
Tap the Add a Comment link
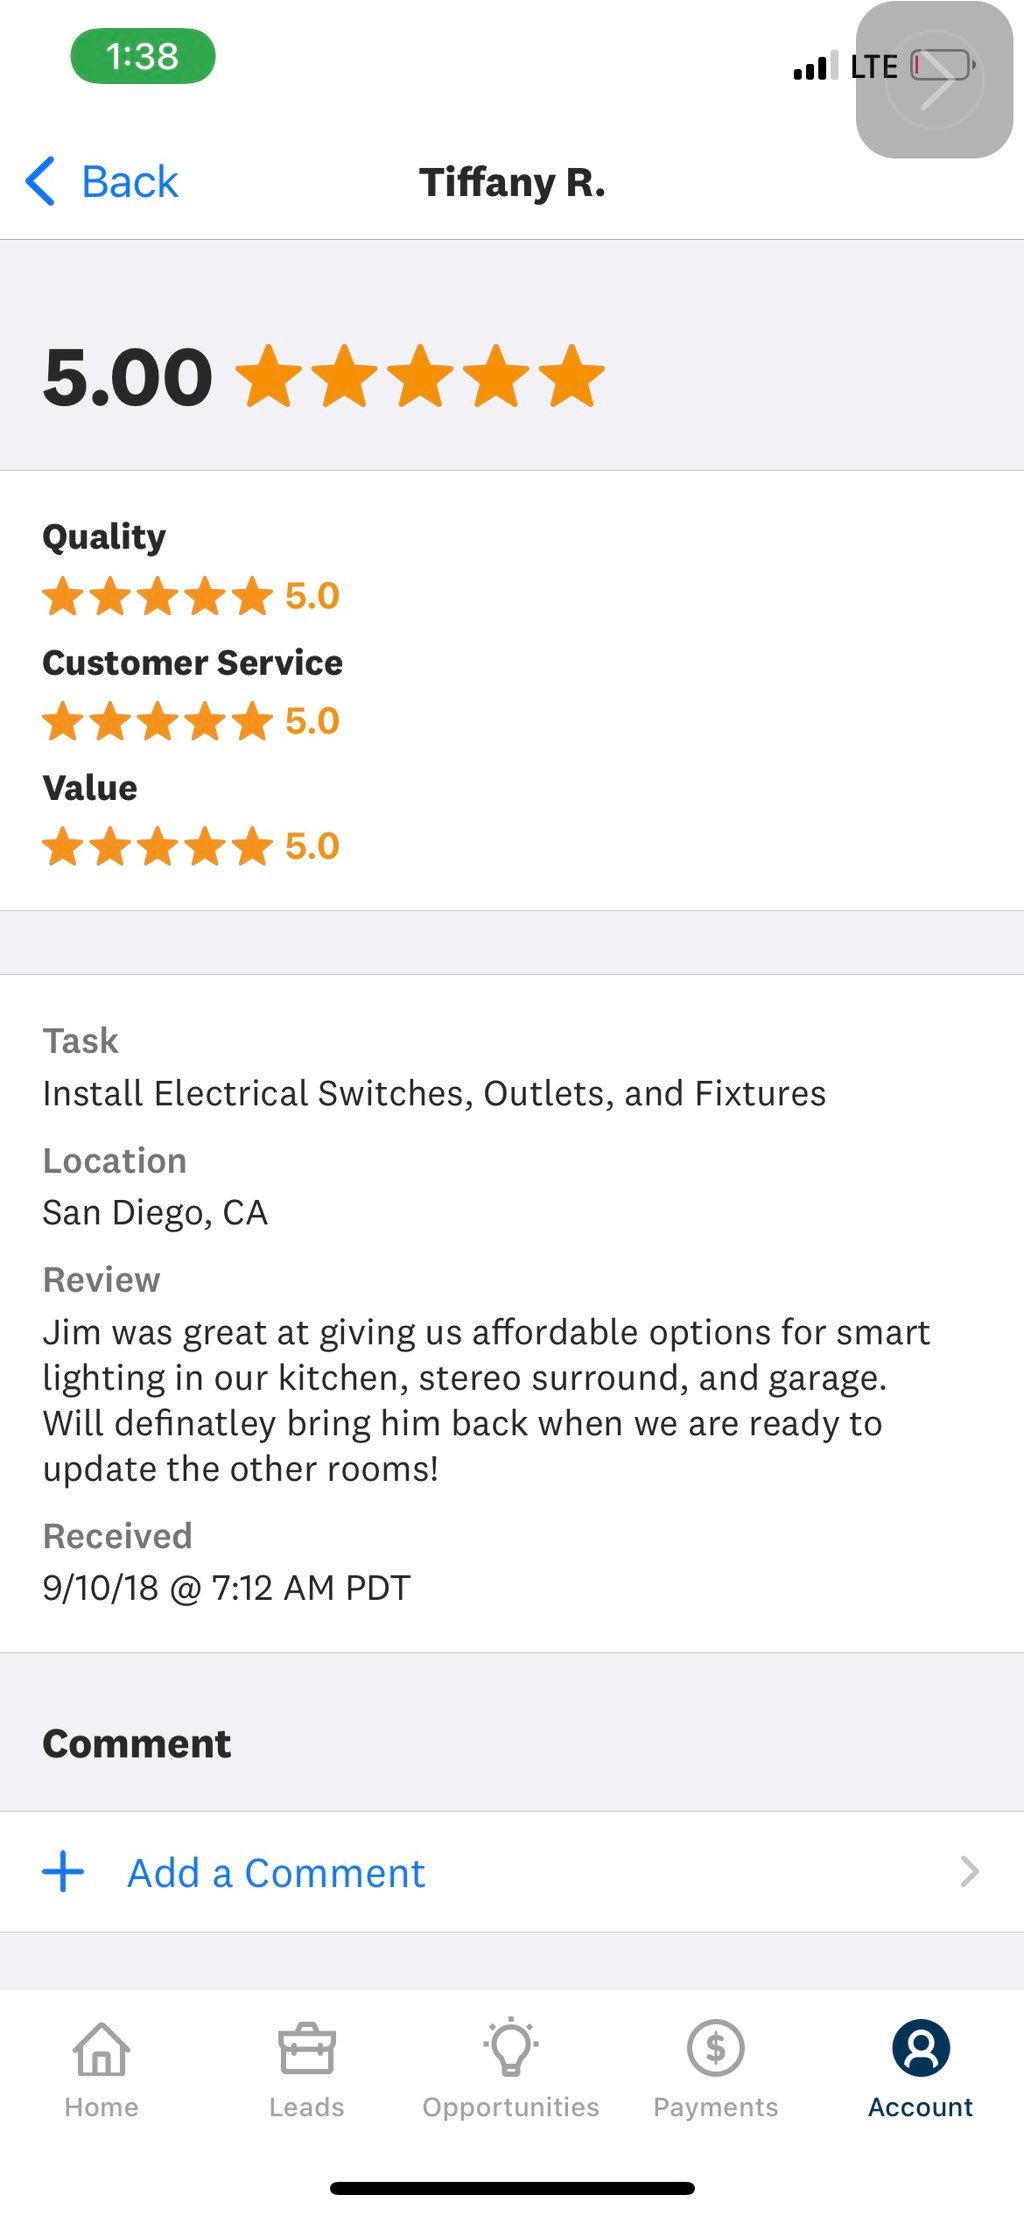coord(275,1873)
